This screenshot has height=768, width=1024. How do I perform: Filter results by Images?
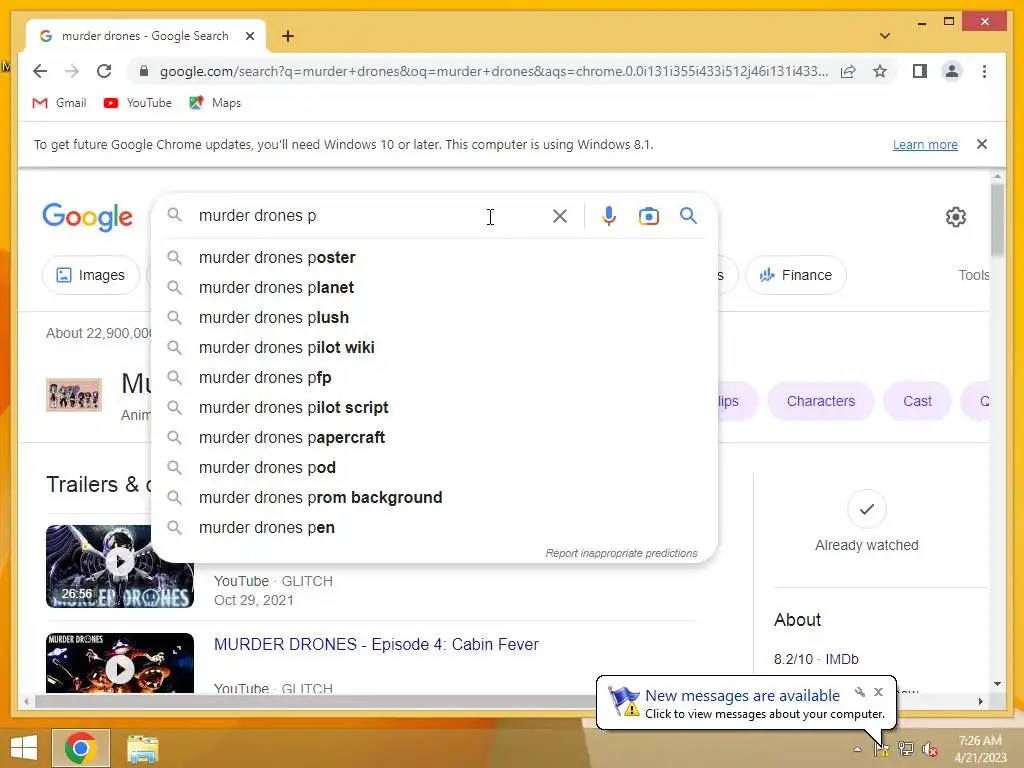pos(91,275)
